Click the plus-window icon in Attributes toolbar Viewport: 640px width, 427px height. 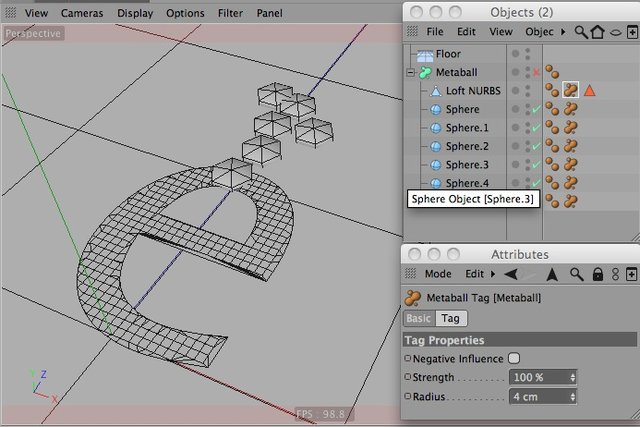pos(631,274)
